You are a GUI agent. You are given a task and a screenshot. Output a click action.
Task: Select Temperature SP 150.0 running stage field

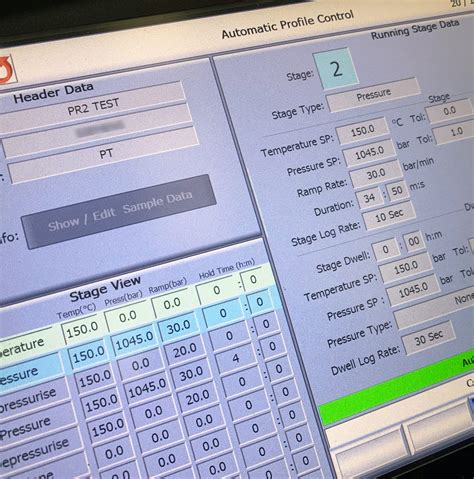pyautogui.click(x=363, y=130)
